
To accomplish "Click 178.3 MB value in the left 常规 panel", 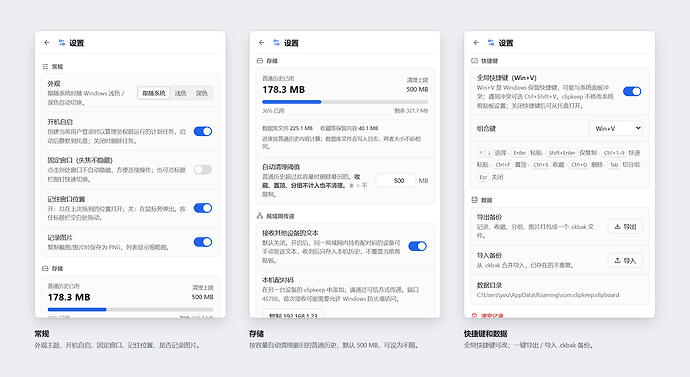I will coord(69,297).
